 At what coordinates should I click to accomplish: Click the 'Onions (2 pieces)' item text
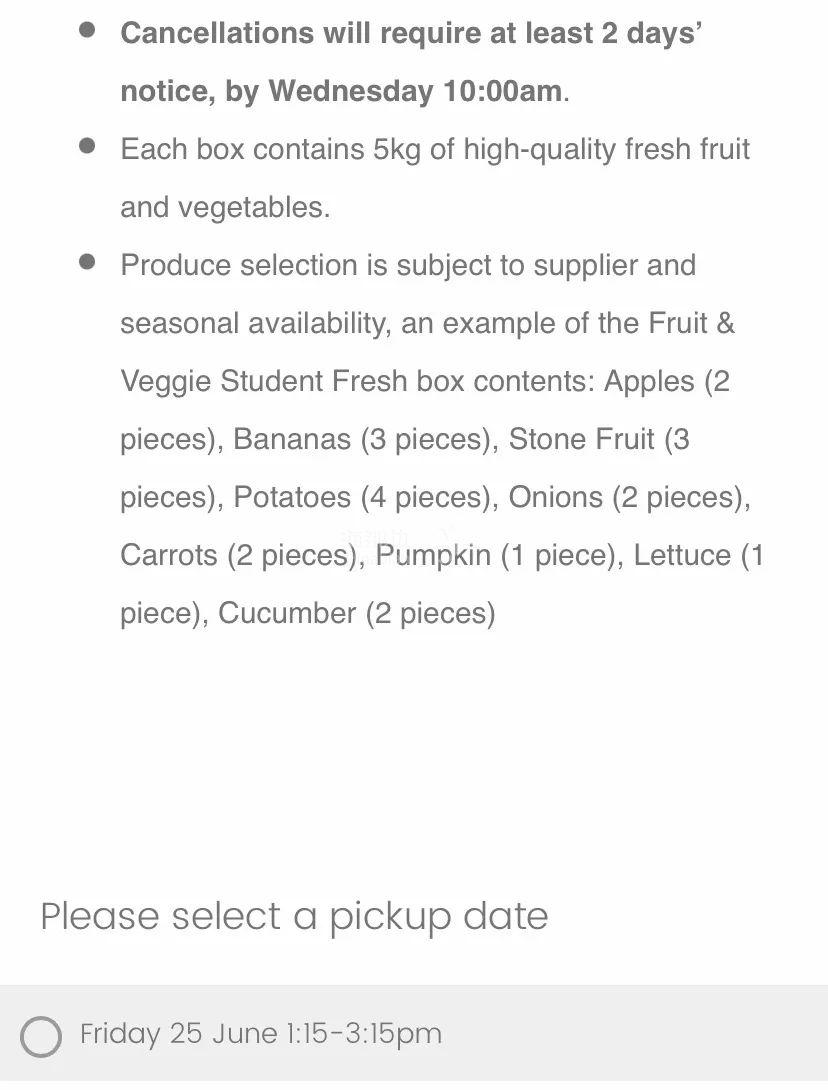click(x=628, y=498)
